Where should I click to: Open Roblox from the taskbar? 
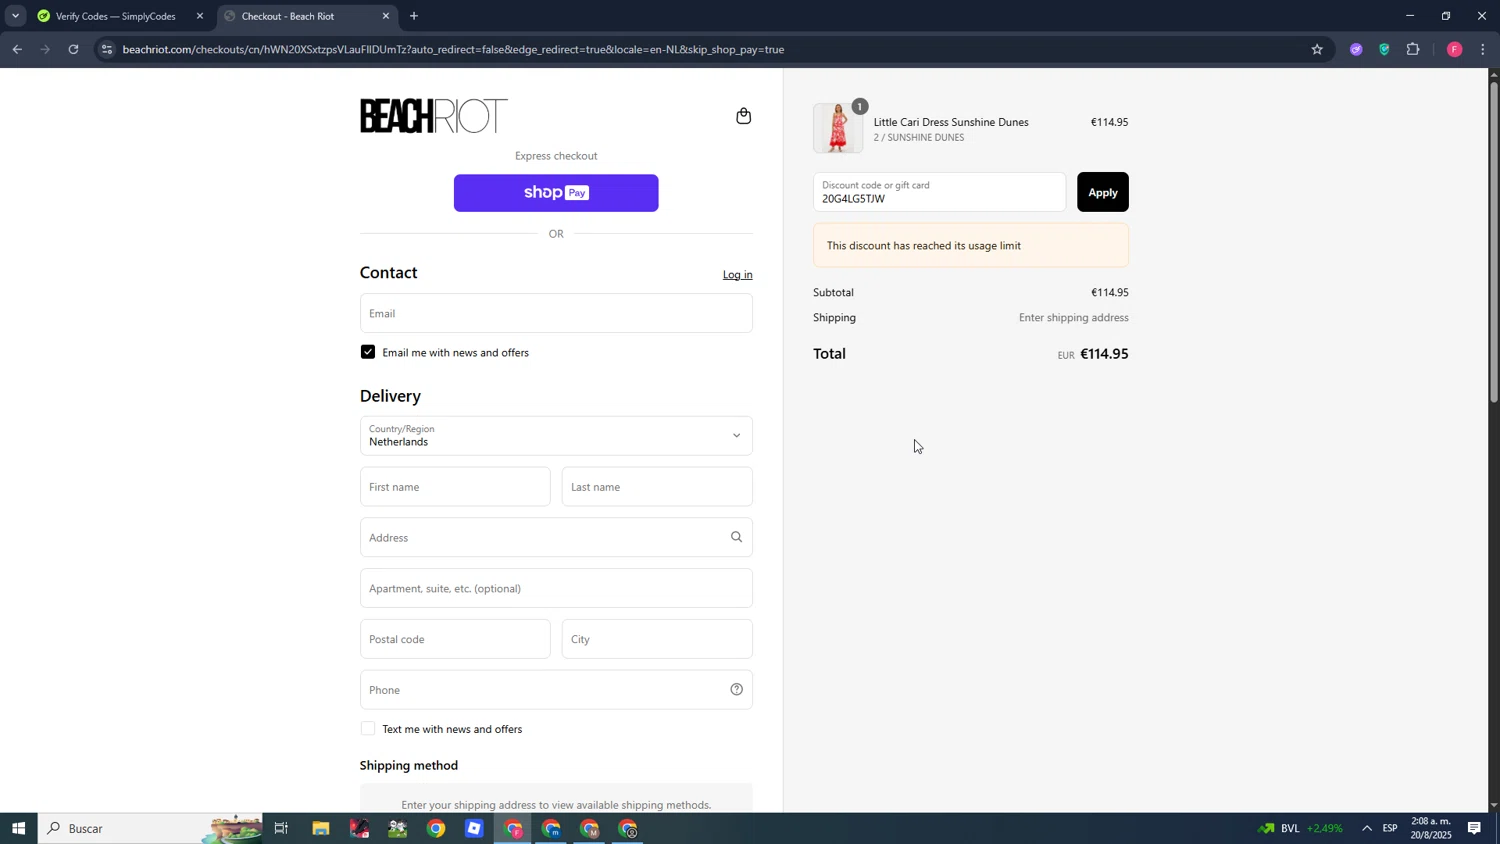coord(475,828)
